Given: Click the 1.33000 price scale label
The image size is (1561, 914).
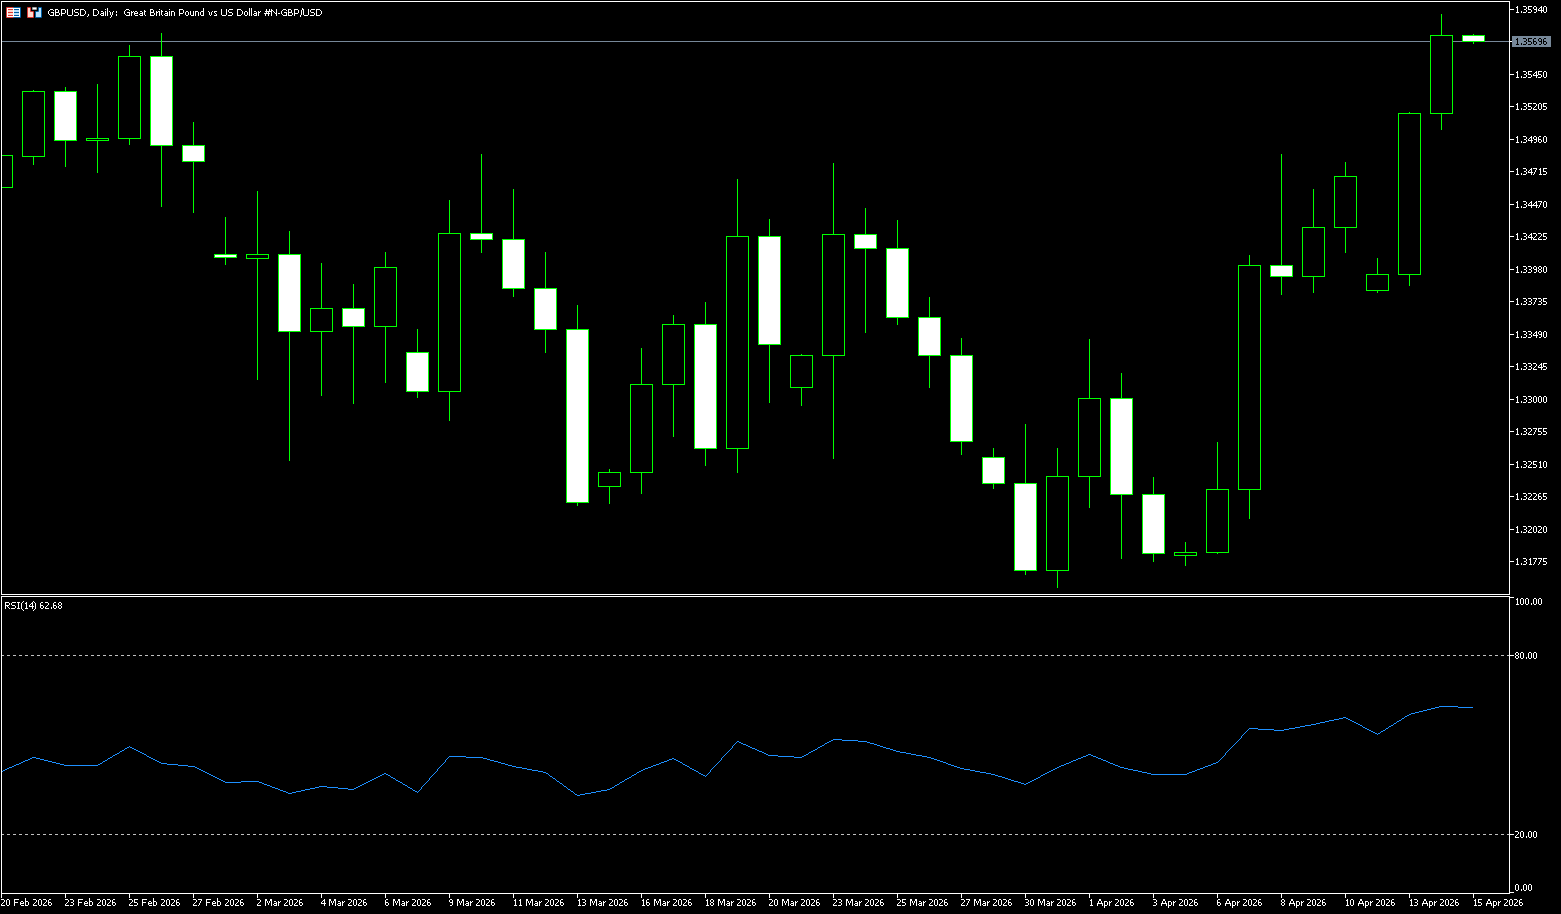Looking at the screenshot, I should pyautogui.click(x=1531, y=400).
